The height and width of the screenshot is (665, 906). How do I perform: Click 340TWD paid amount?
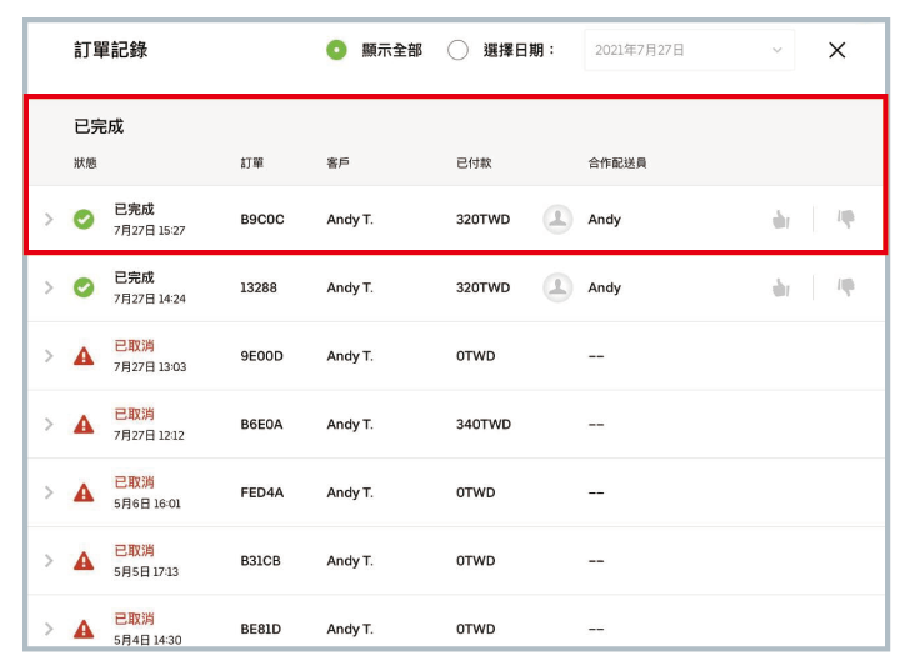483,424
